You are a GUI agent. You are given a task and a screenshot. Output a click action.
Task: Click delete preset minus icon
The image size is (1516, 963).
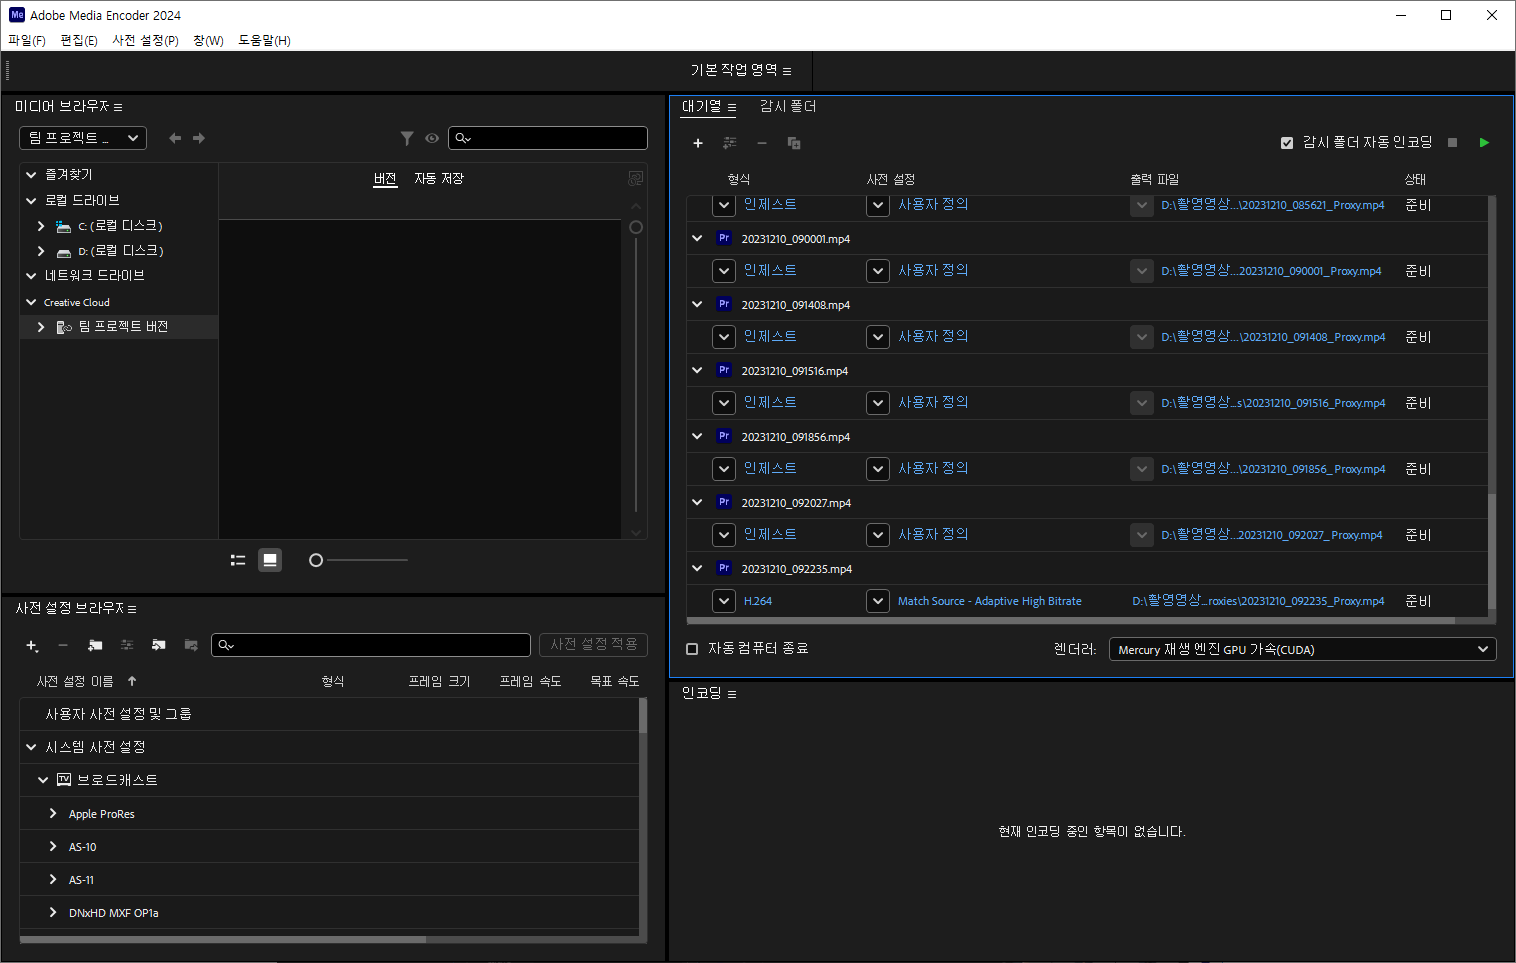tap(63, 645)
